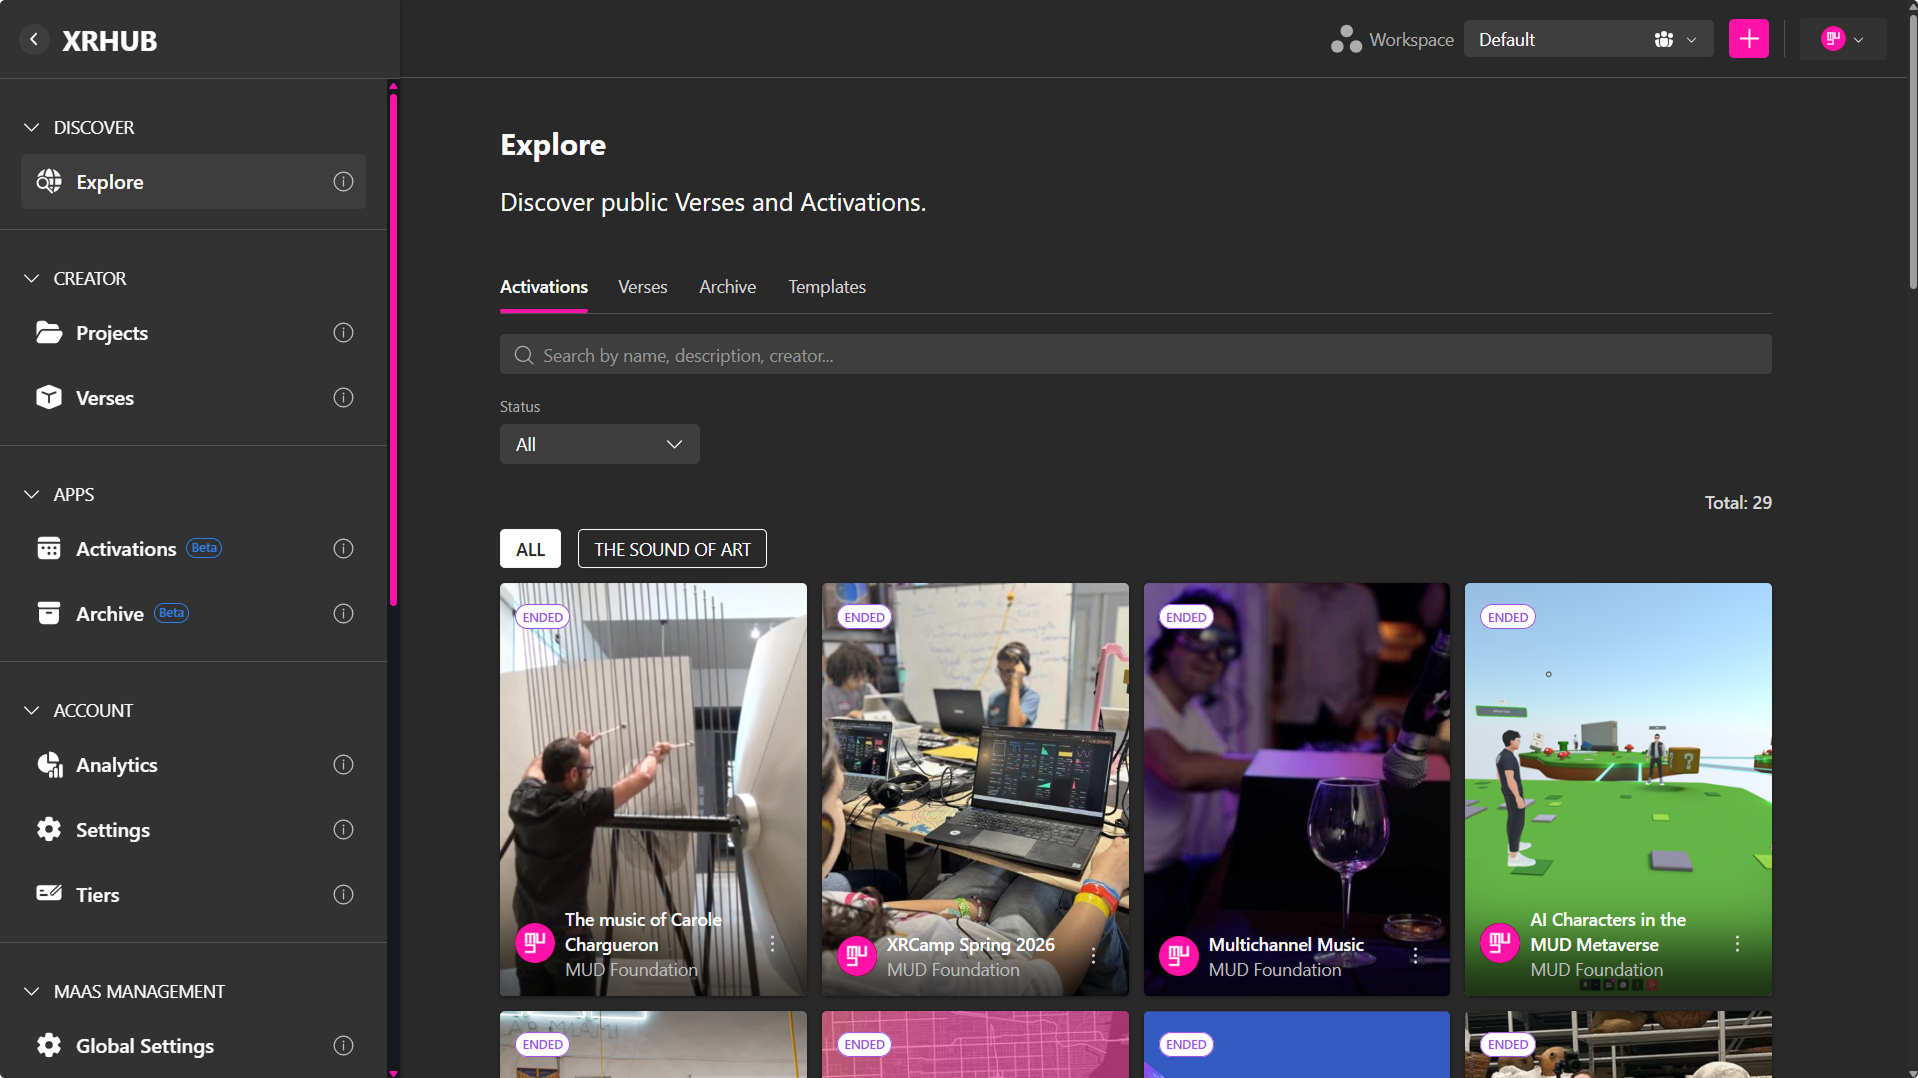Show info for Settings item
Image resolution: width=1918 pixels, height=1078 pixels.
(x=343, y=830)
